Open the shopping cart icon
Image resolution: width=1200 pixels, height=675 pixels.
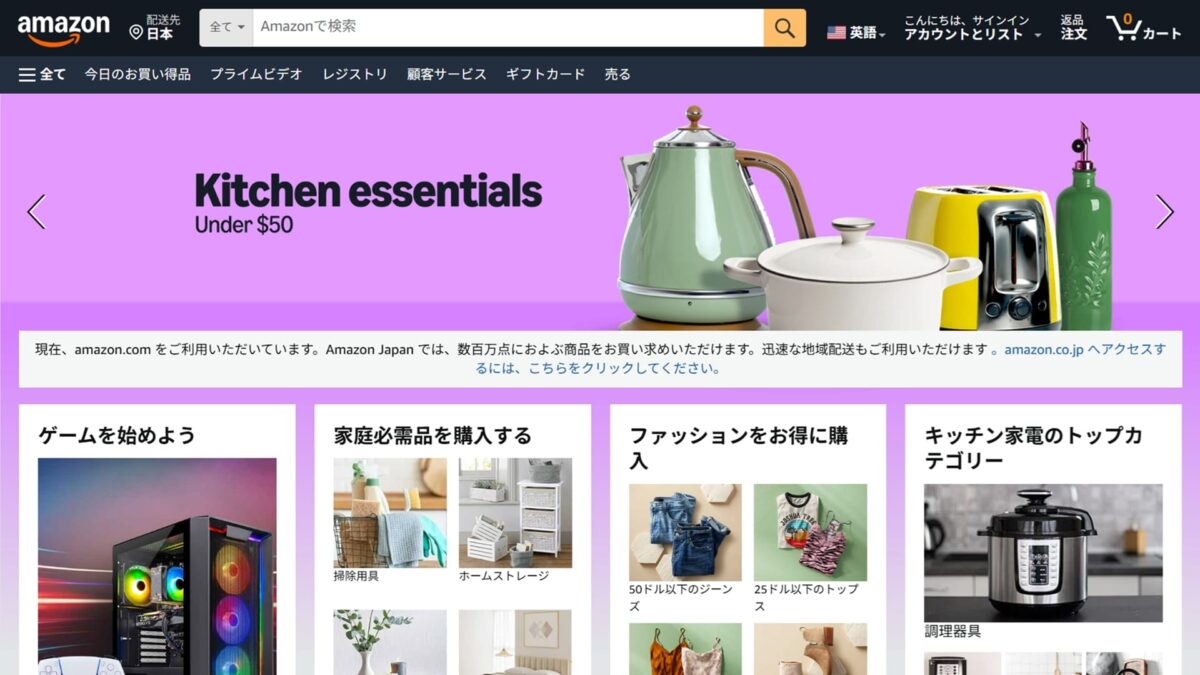[x=1143, y=28]
